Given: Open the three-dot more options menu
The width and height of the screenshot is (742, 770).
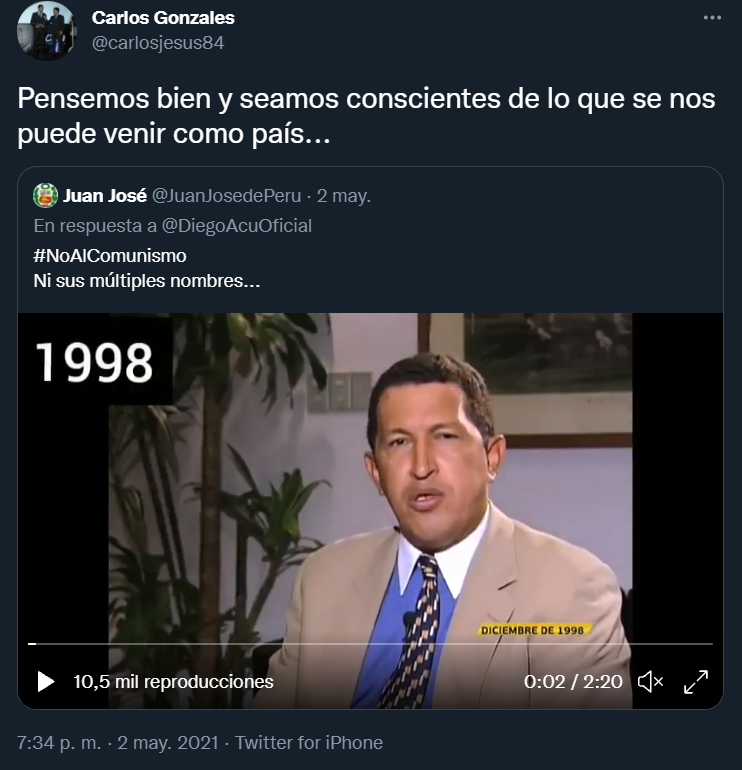Looking at the screenshot, I should click(712, 18).
